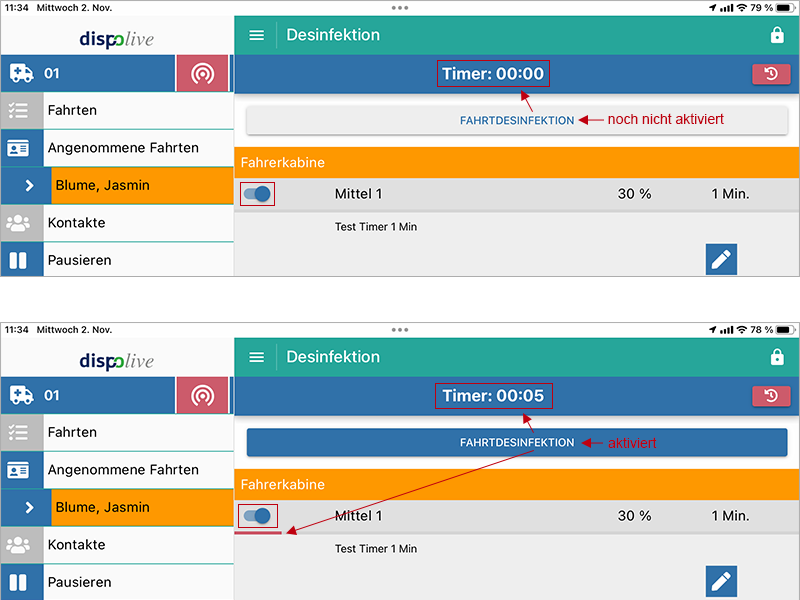Click the lock icon in upper Desinfektion header
This screenshot has height=600, width=800.
pyautogui.click(x=777, y=35)
